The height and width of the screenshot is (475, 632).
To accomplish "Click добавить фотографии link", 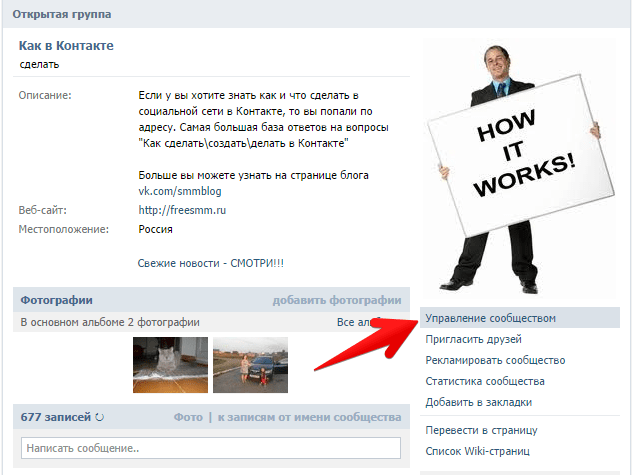I will (337, 300).
